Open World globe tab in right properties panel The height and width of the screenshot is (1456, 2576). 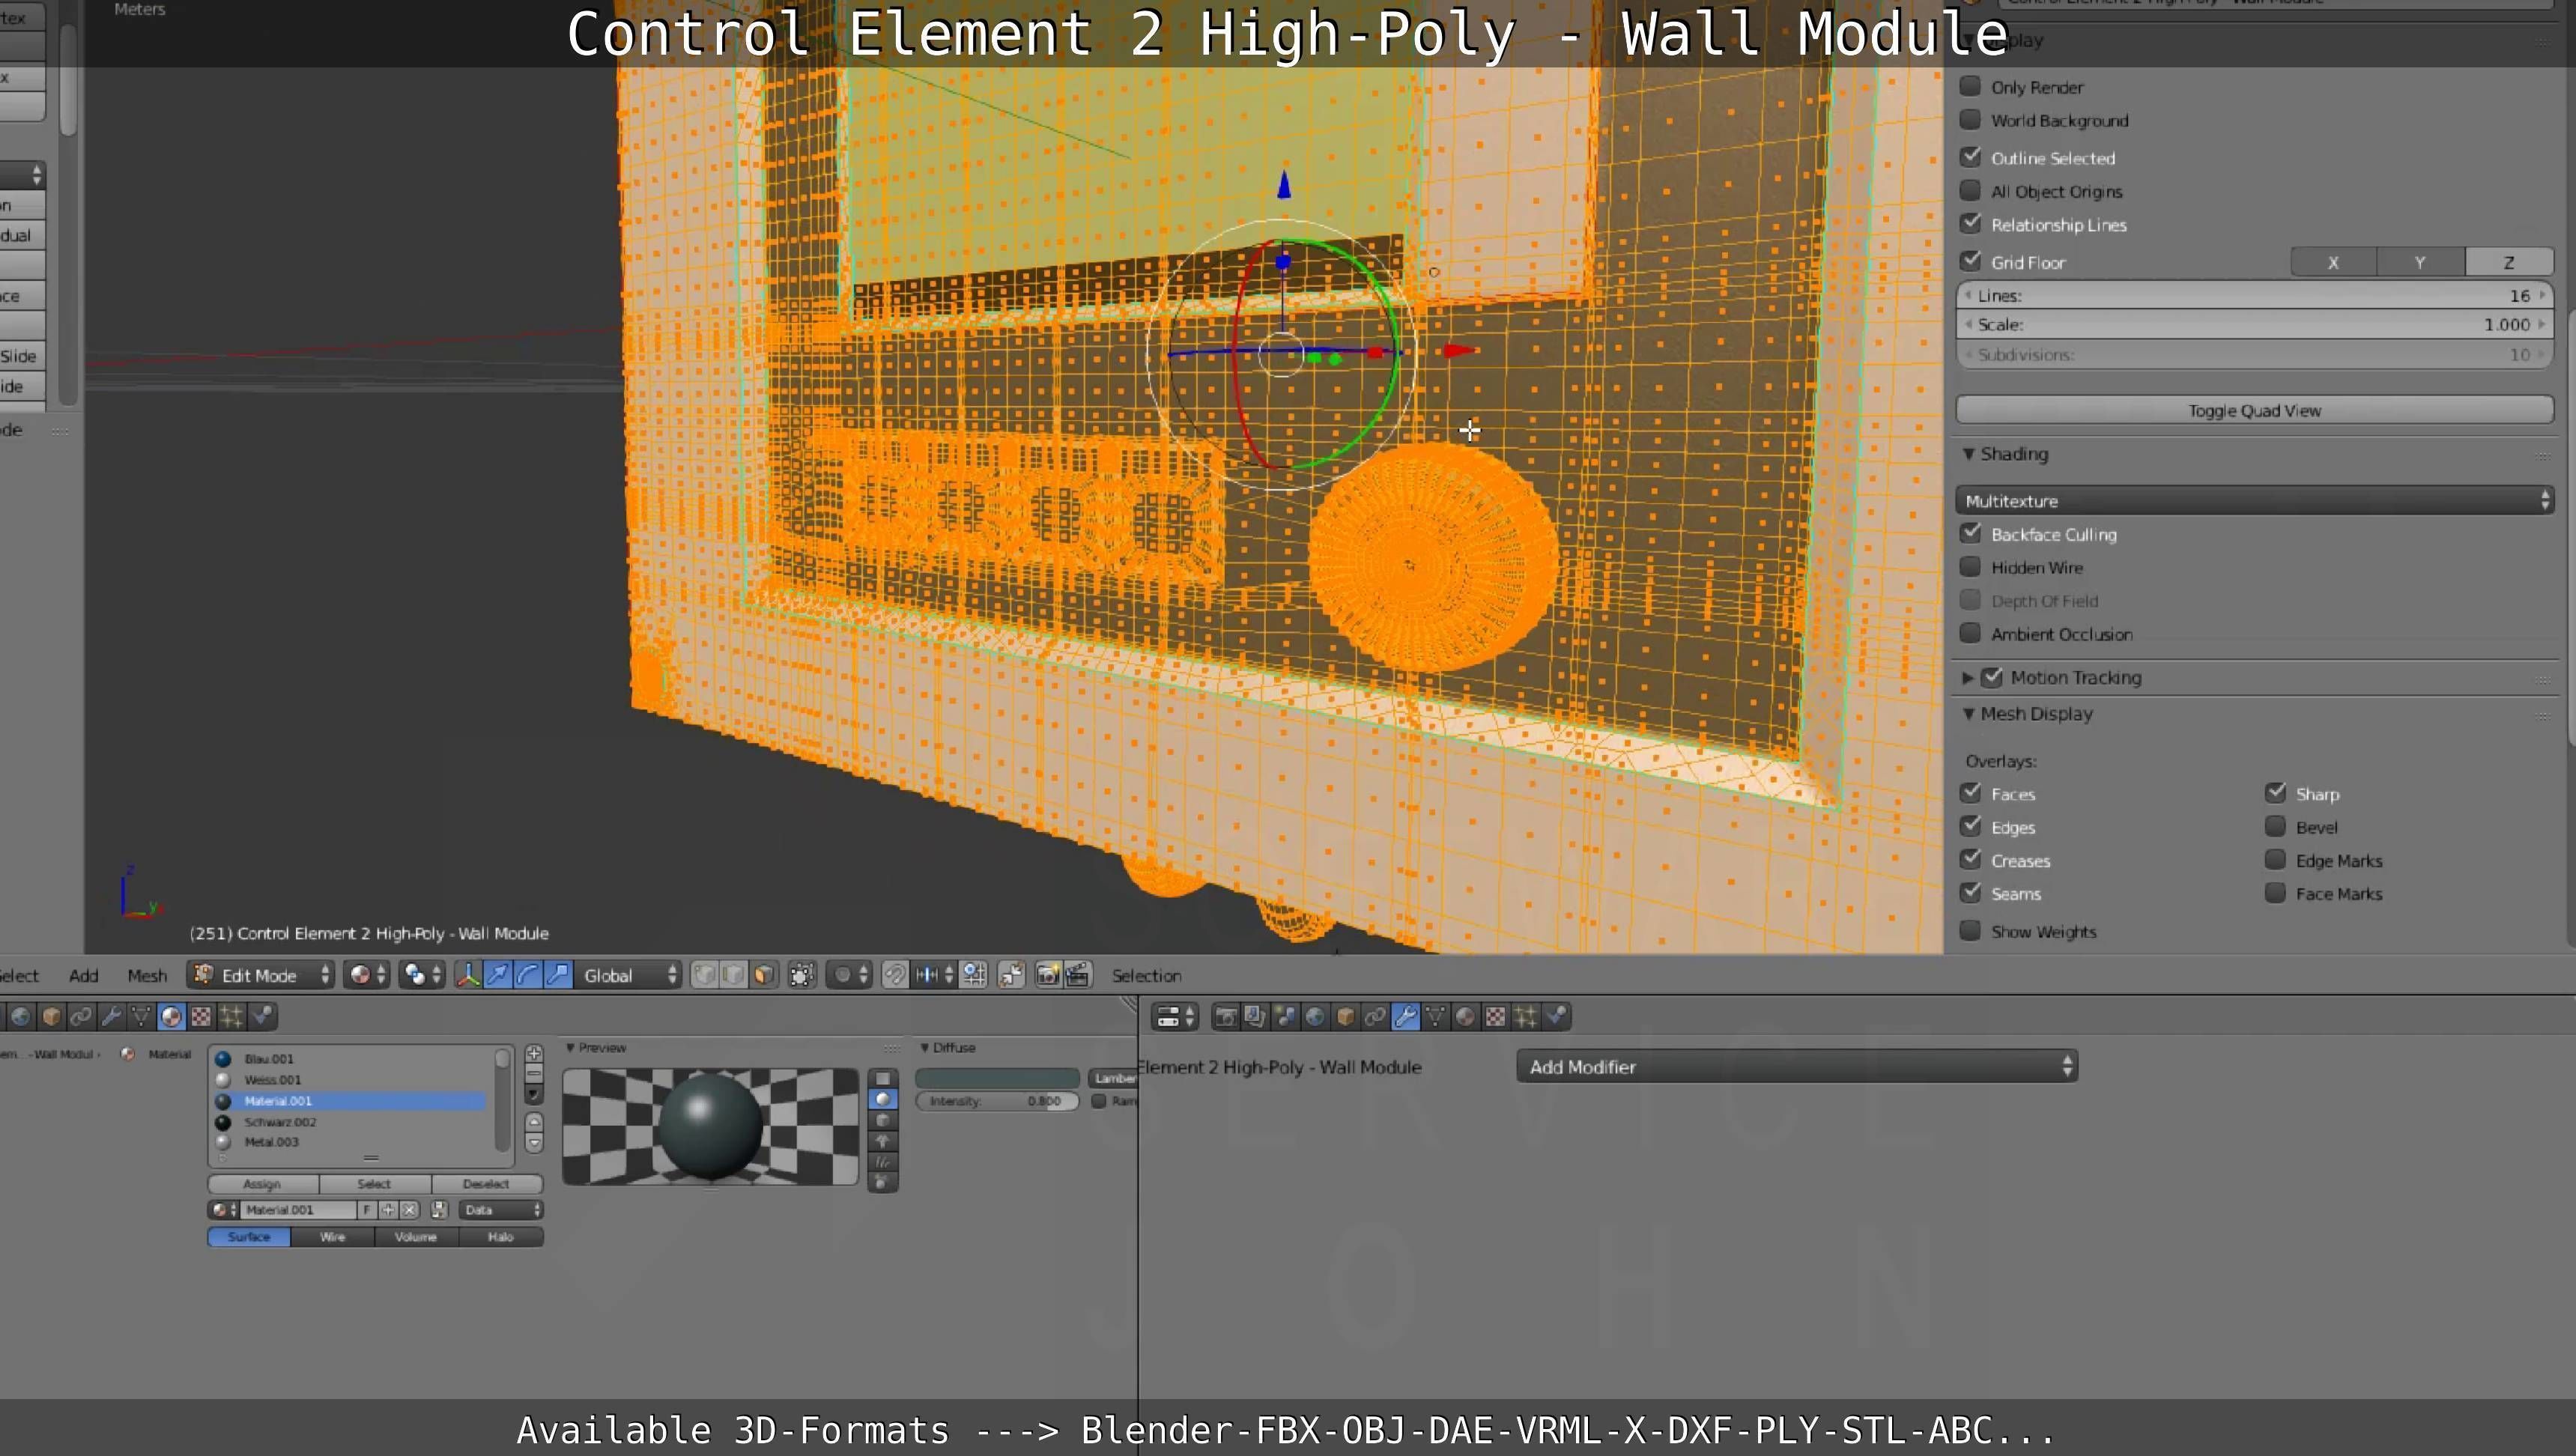point(1315,1017)
